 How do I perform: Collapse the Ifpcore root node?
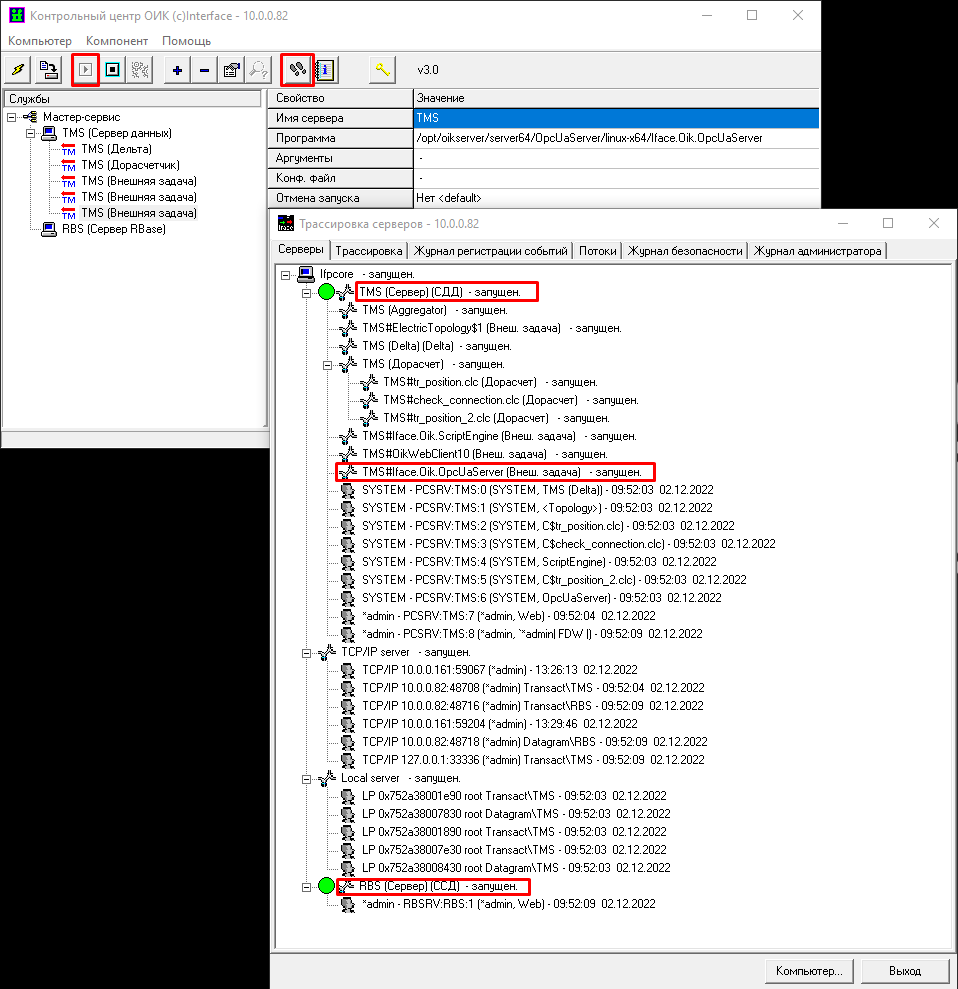286,274
